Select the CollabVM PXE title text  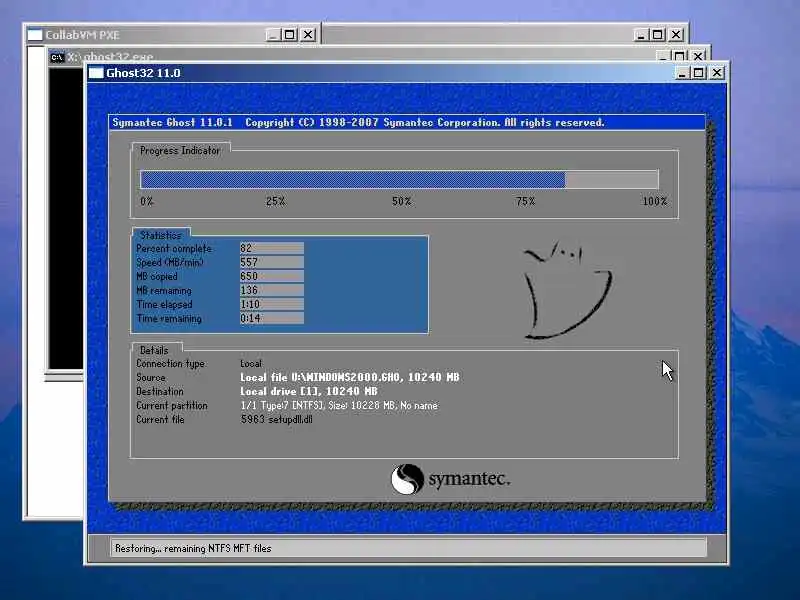(82, 35)
